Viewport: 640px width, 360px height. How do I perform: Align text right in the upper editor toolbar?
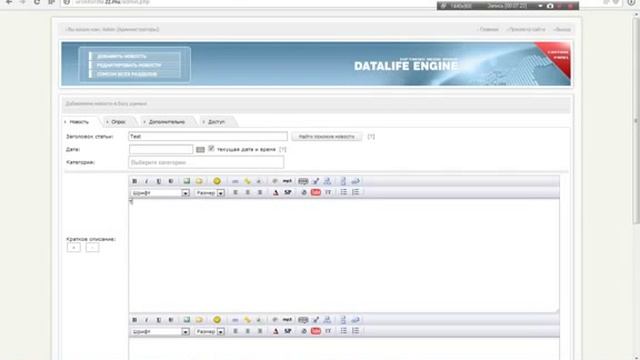[x=260, y=192]
